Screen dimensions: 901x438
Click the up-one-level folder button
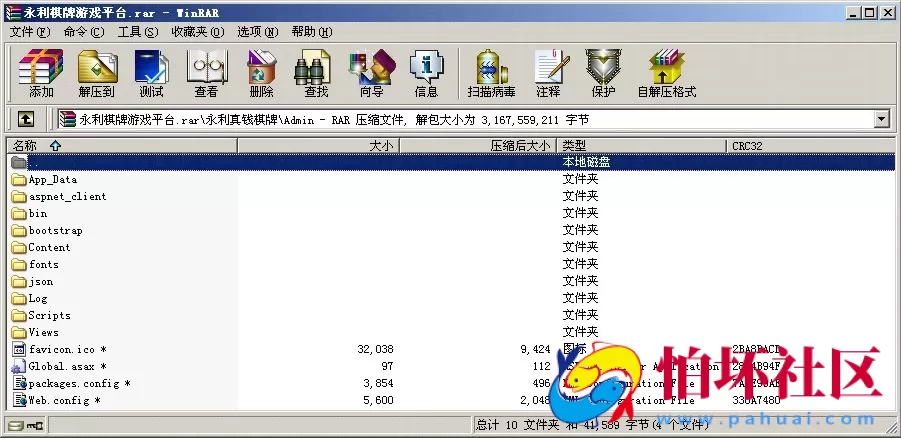point(25,120)
